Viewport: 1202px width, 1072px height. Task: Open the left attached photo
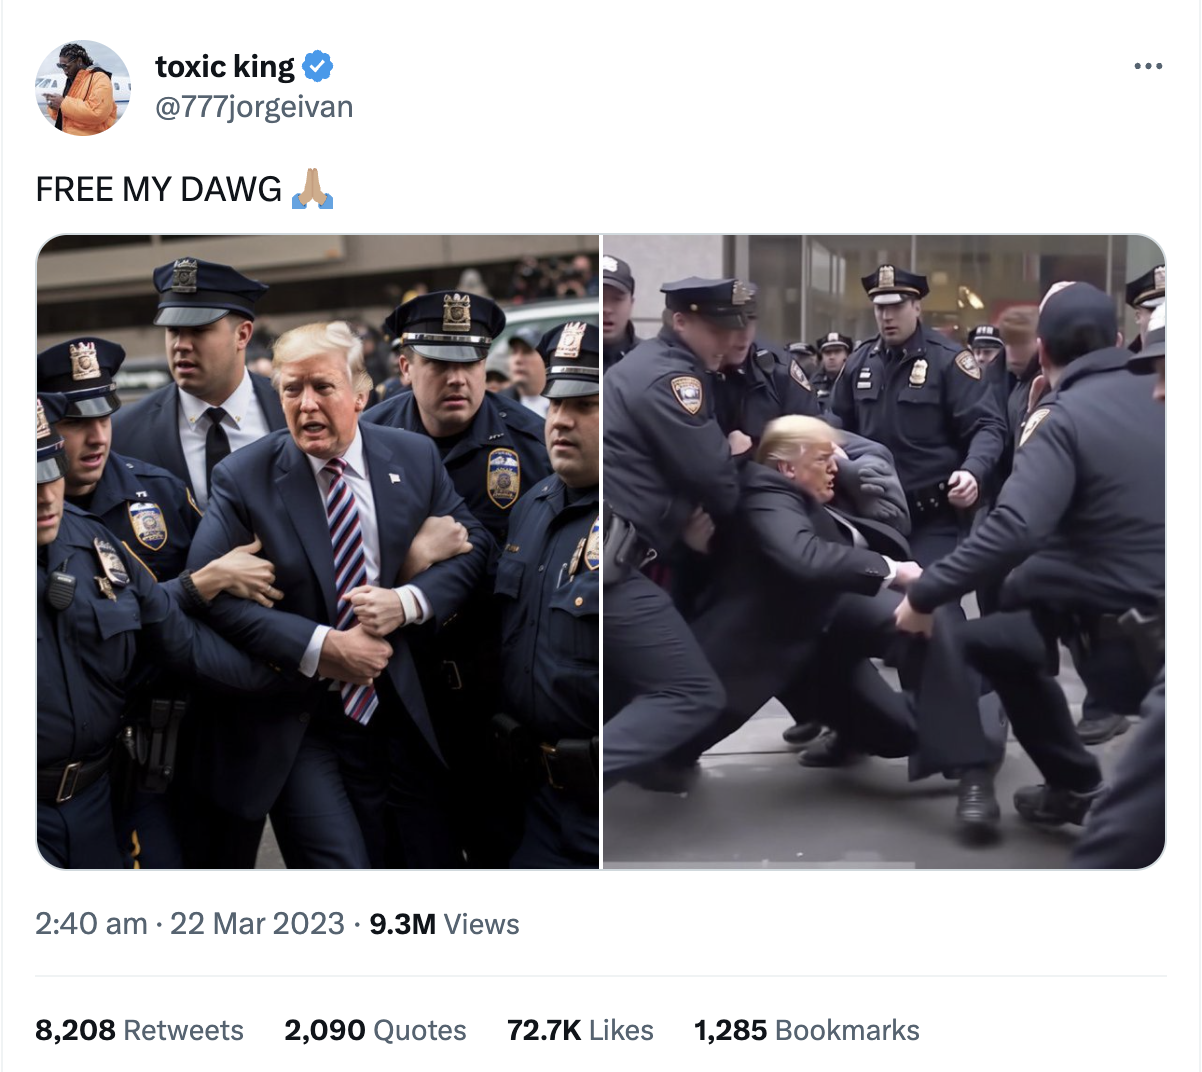click(318, 551)
